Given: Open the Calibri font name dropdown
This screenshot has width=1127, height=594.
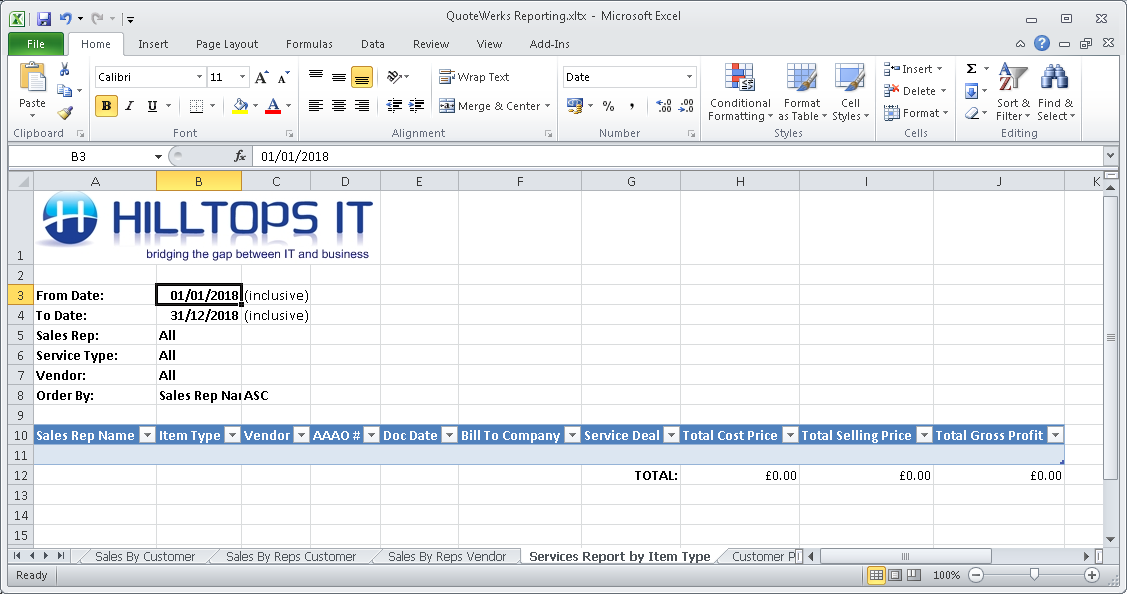Looking at the screenshot, I should pyautogui.click(x=199, y=77).
